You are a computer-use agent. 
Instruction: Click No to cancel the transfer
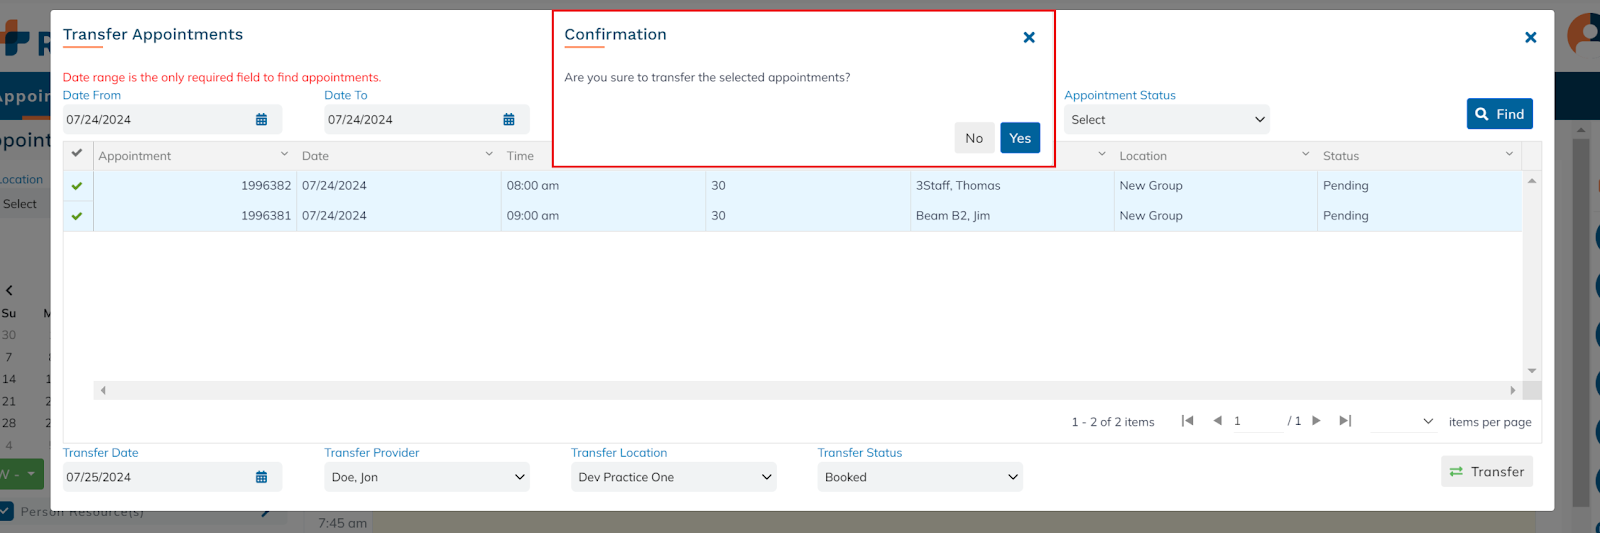click(974, 138)
